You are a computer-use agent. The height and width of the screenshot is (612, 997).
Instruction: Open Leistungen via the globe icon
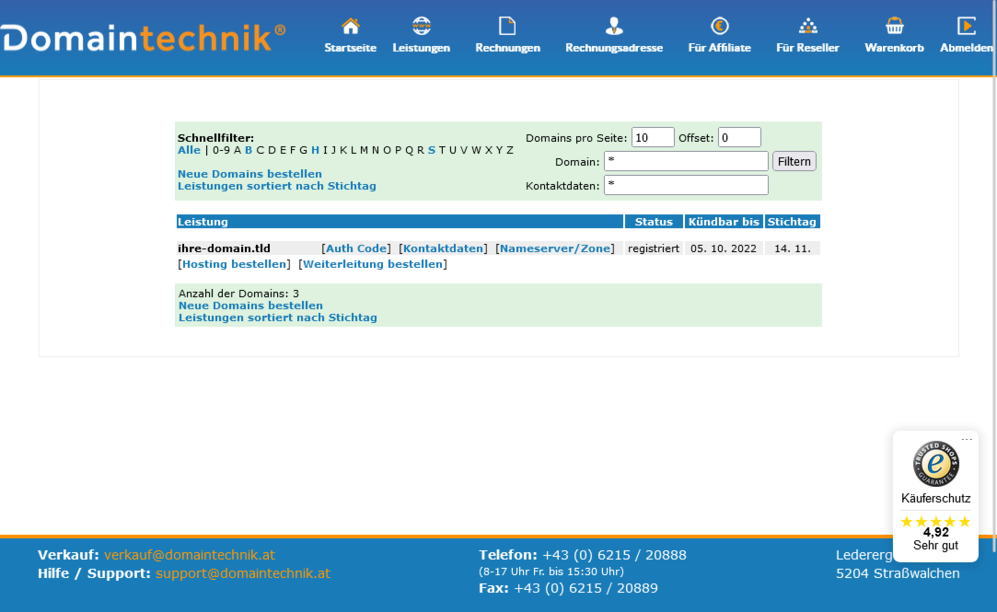click(421, 26)
